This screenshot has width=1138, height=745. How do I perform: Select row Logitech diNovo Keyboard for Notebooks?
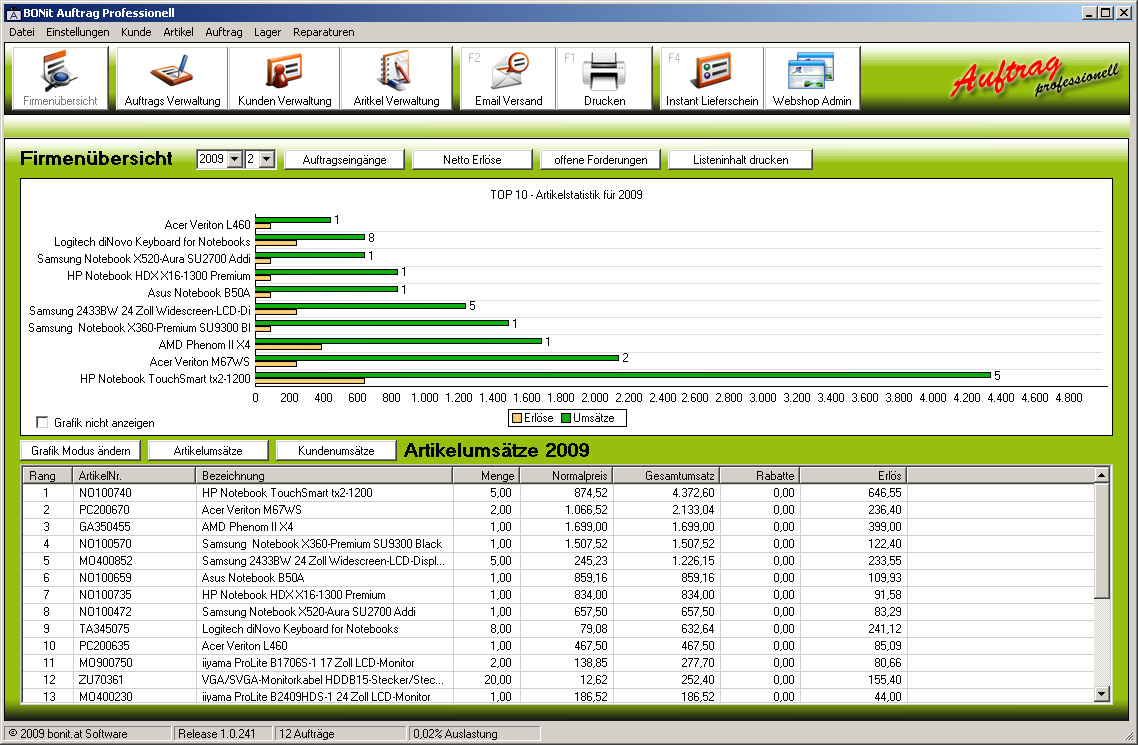click(x=558, y=629)
